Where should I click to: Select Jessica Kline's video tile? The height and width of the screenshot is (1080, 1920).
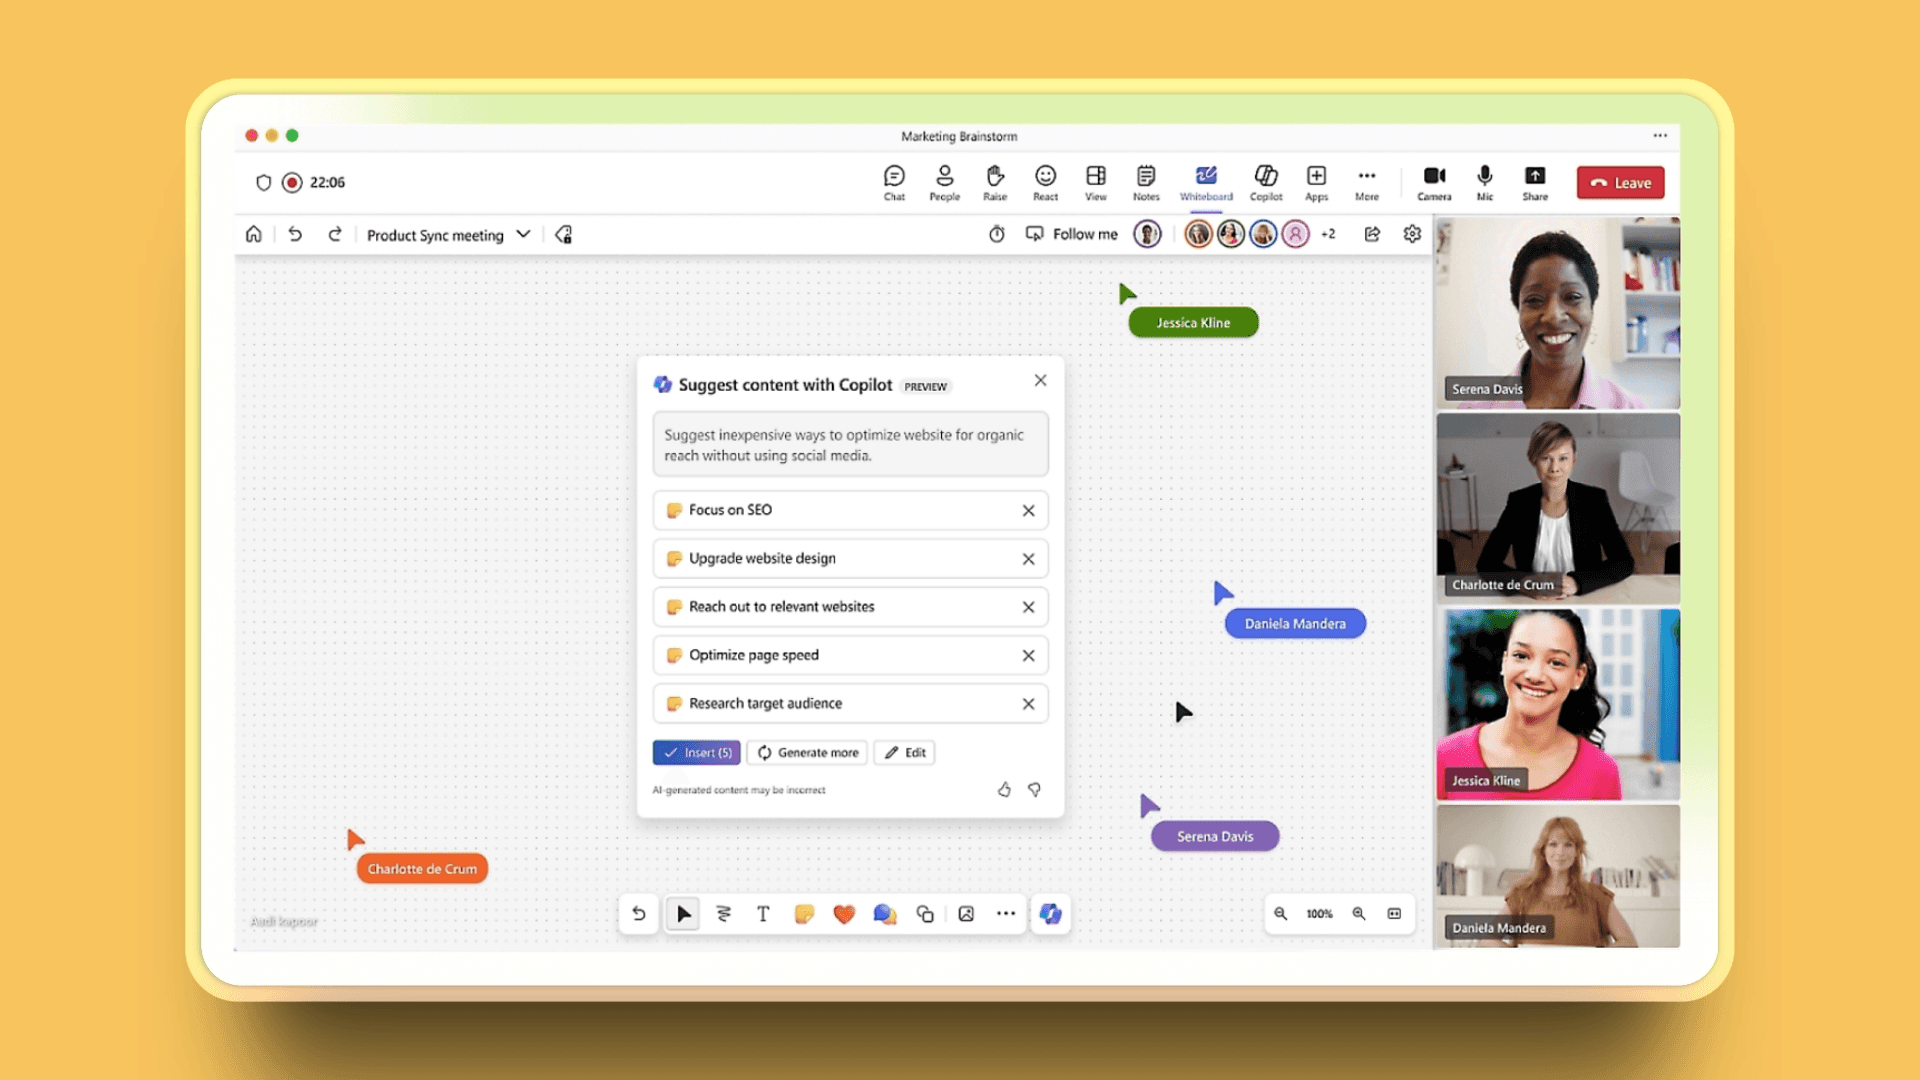(x=1558, y=704)
